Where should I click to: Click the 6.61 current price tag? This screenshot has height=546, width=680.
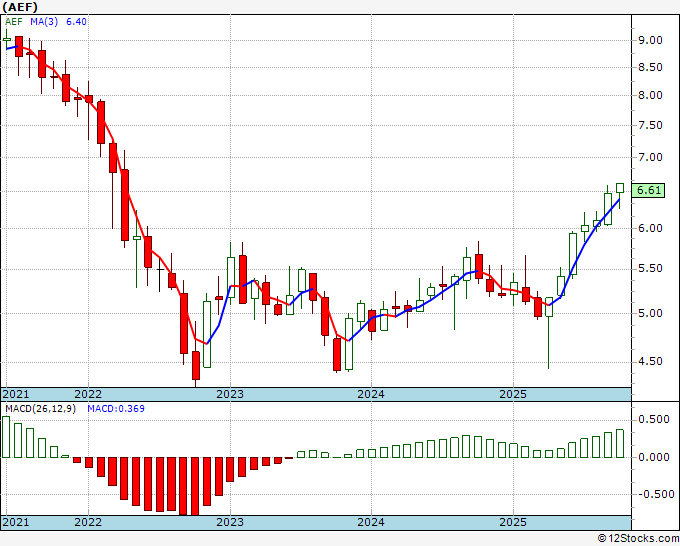click(x=648, y=190)
